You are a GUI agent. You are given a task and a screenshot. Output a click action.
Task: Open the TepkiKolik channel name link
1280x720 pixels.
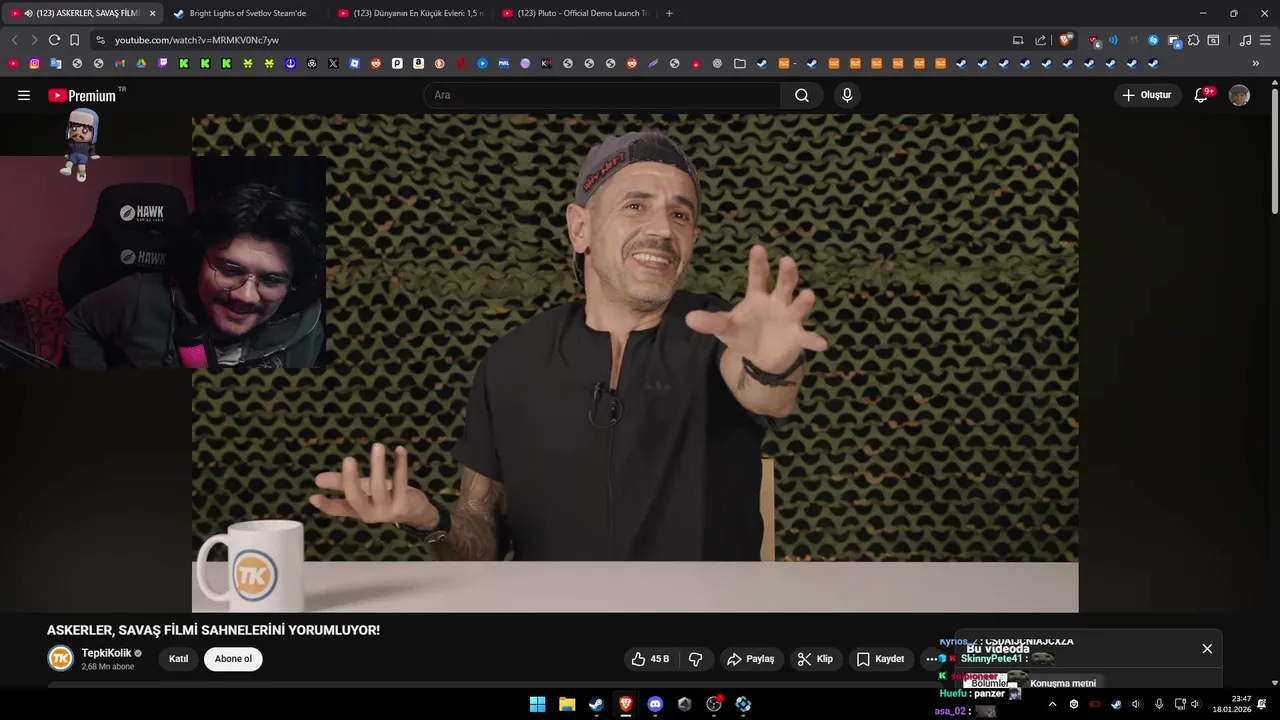(x=107, y=653)
